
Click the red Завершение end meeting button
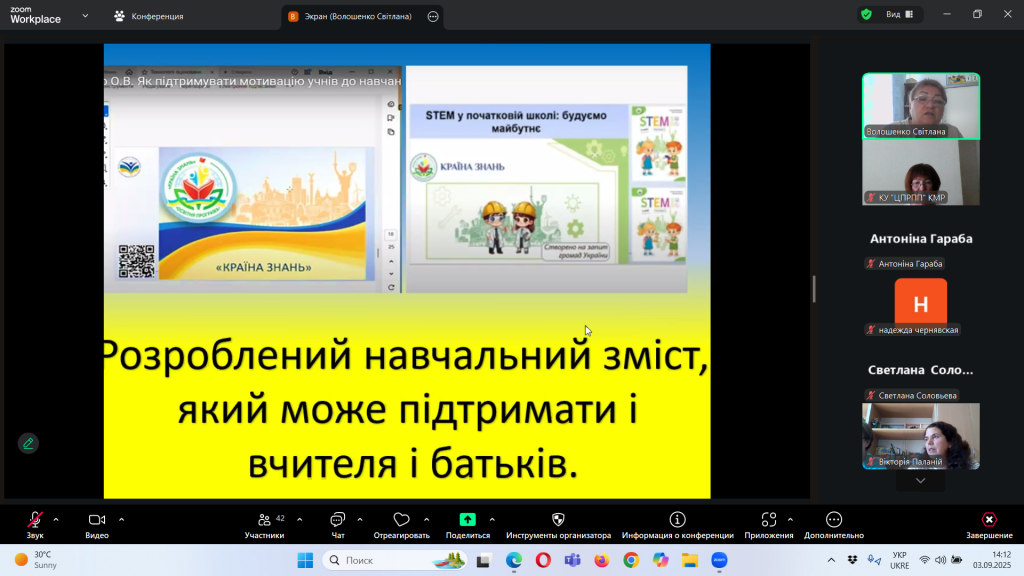(988, 521)
